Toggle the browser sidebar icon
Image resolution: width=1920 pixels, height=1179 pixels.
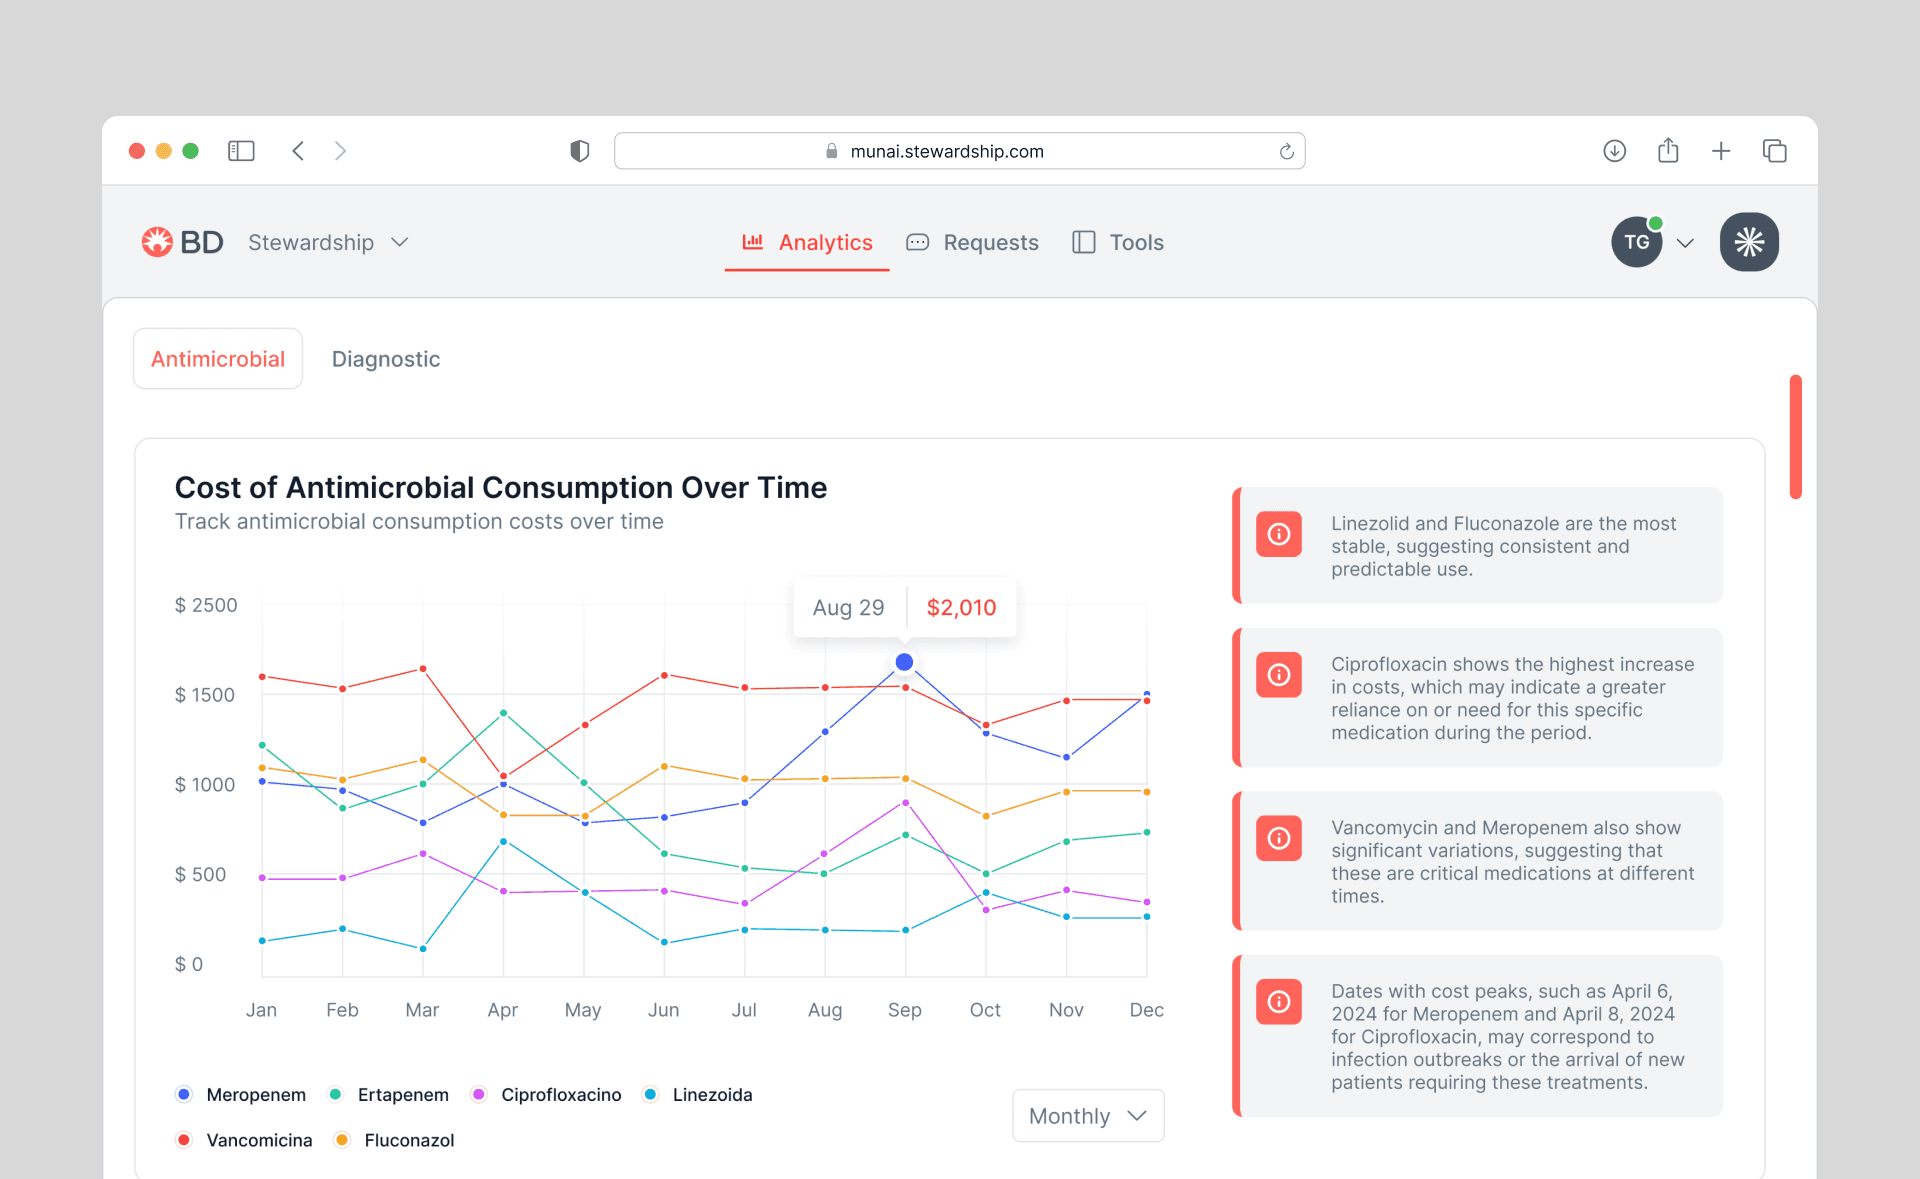point(241,151)
